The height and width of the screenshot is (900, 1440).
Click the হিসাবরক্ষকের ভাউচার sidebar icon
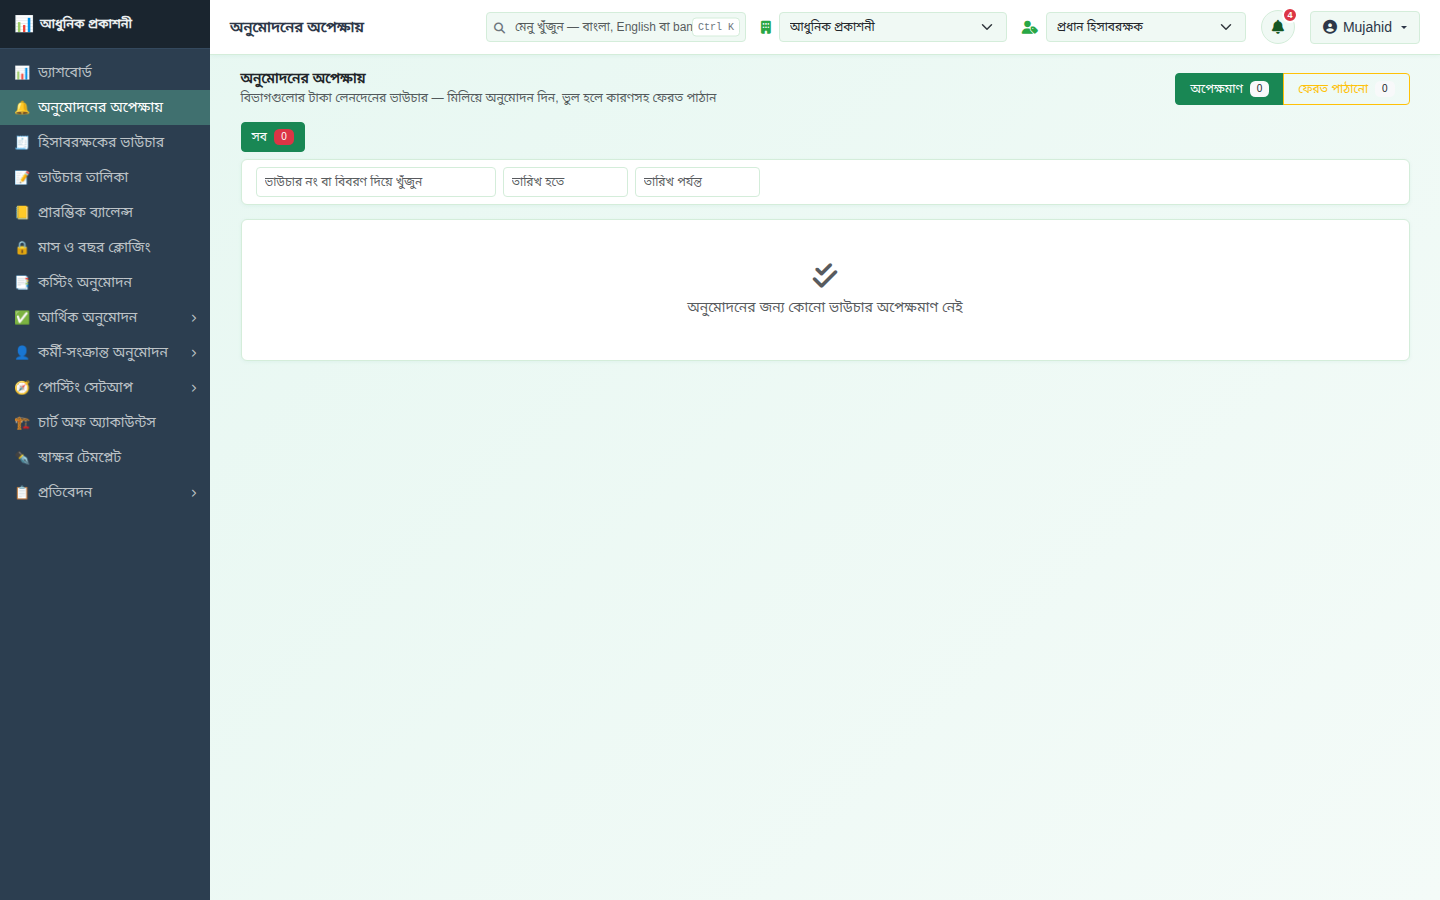[x=22, y=142]
